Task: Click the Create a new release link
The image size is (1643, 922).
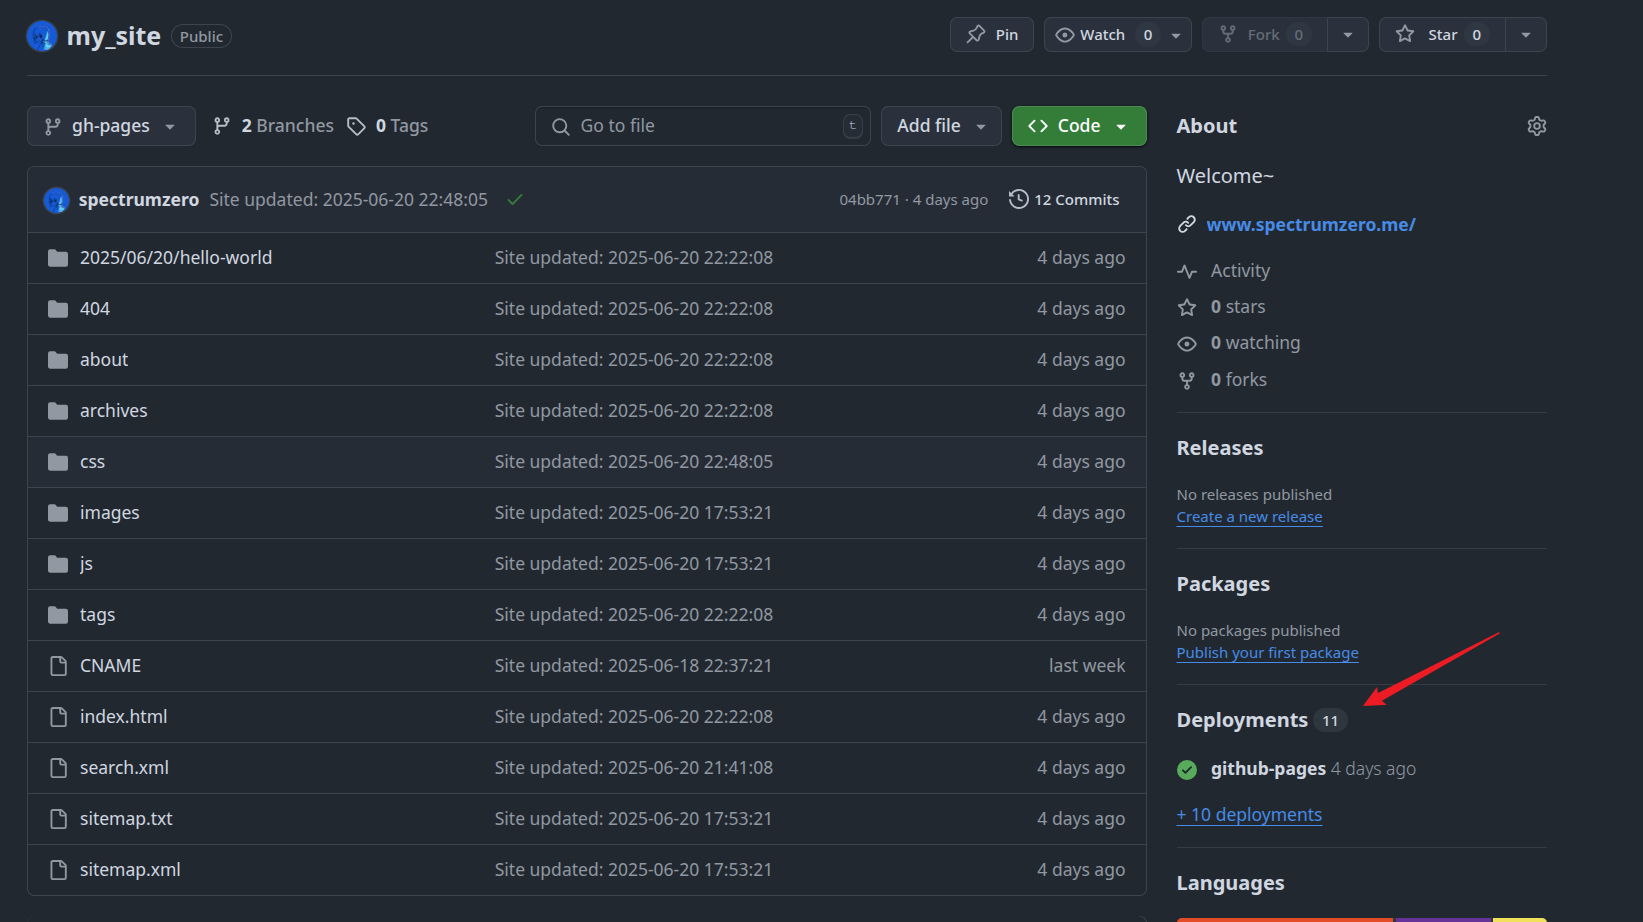Action: pyautogui.click(x=1249, y=517)
